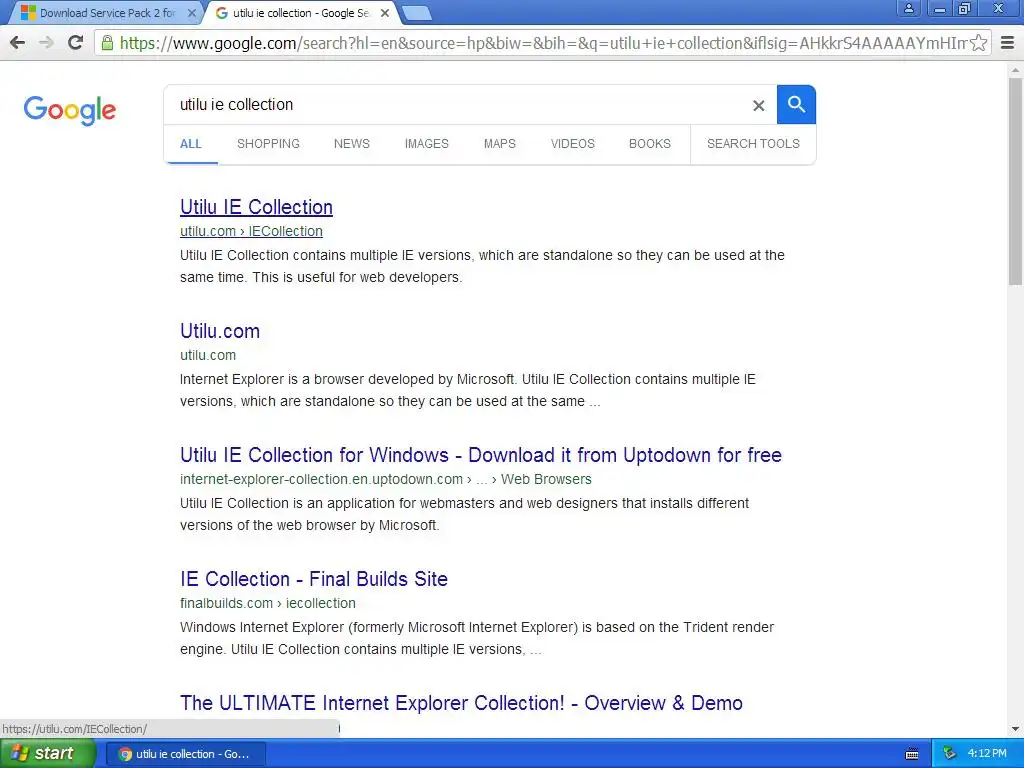Screen dimensions: 1024x768
Task: Open IE Collection - Final Builds Site result
Action: click(x=313, y=579)
